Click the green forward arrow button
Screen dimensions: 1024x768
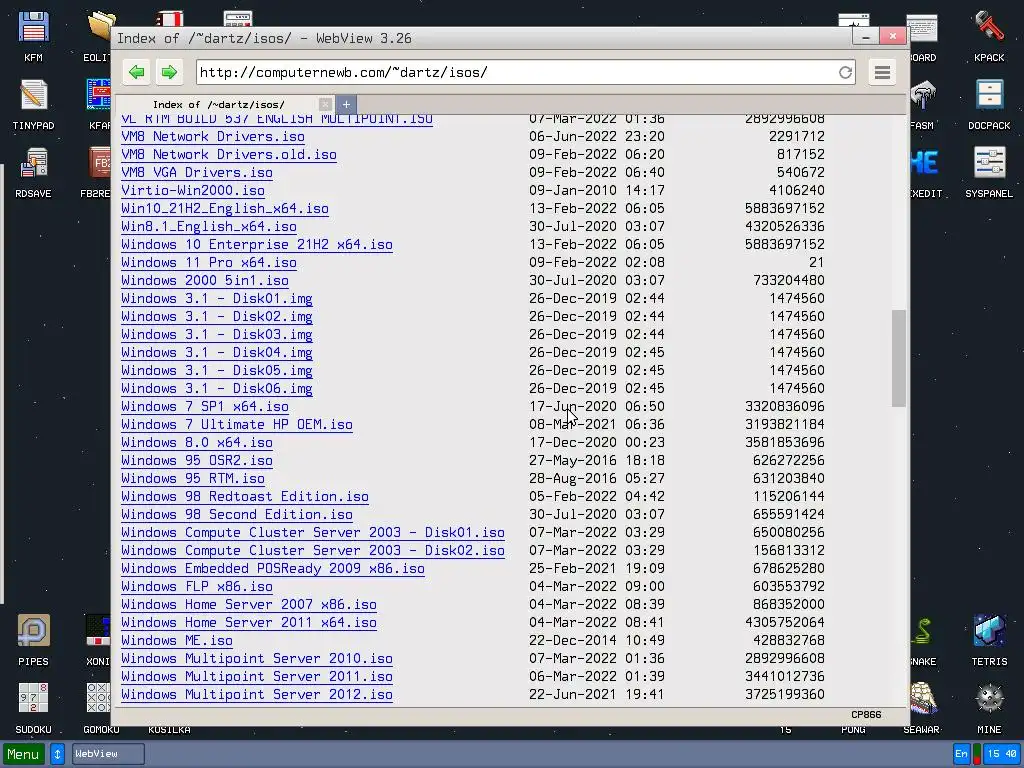(x=169, y=72)
